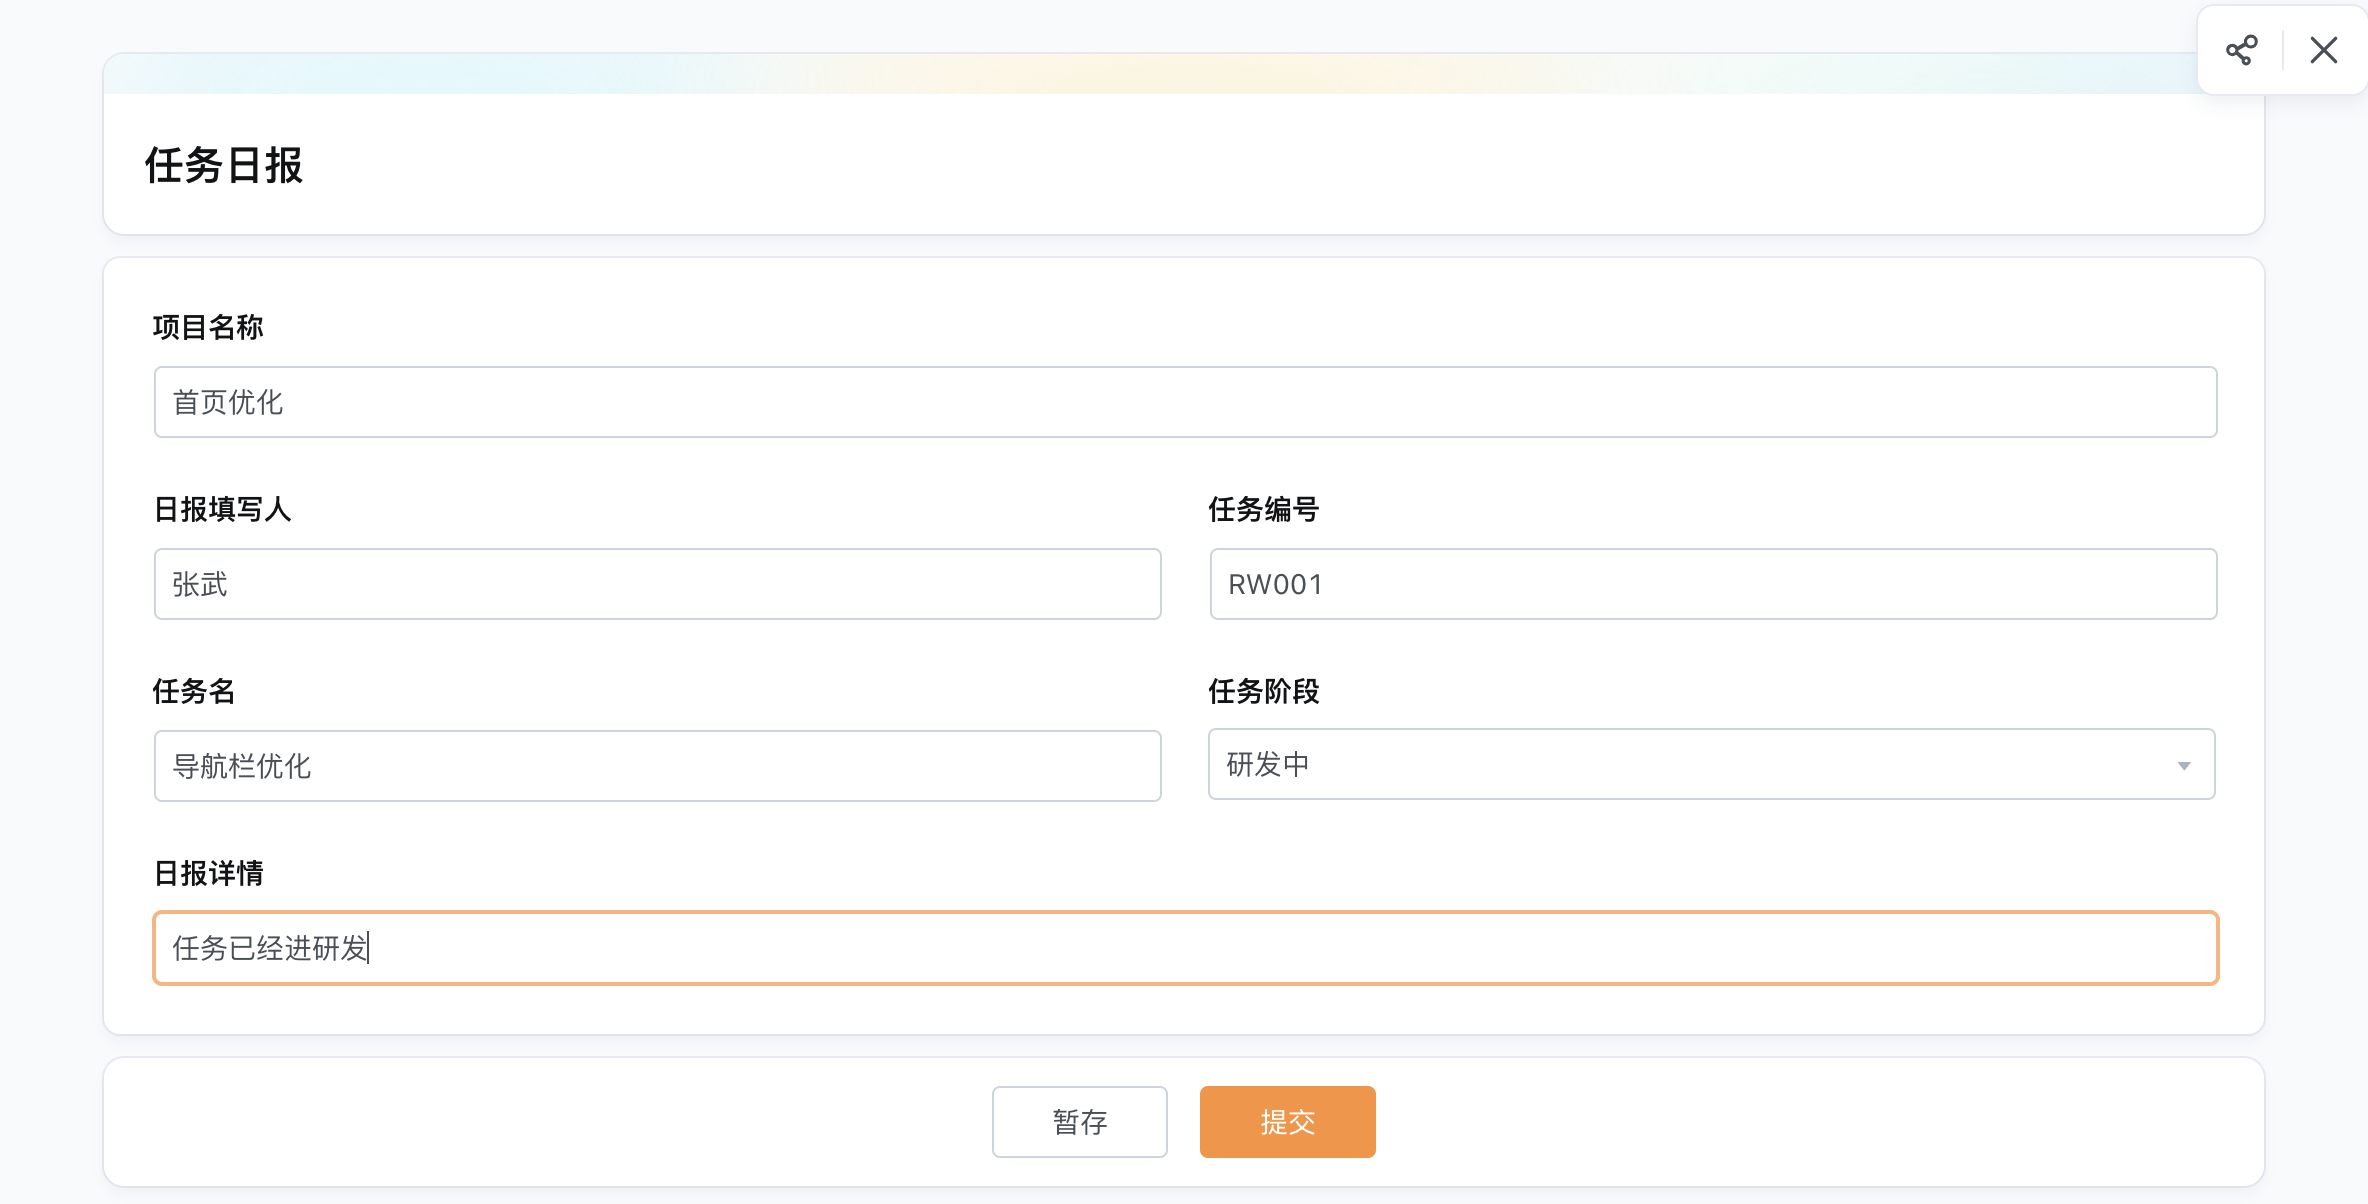
Task: Click the 项目名称 input field
Action: tap(1185, 402)
